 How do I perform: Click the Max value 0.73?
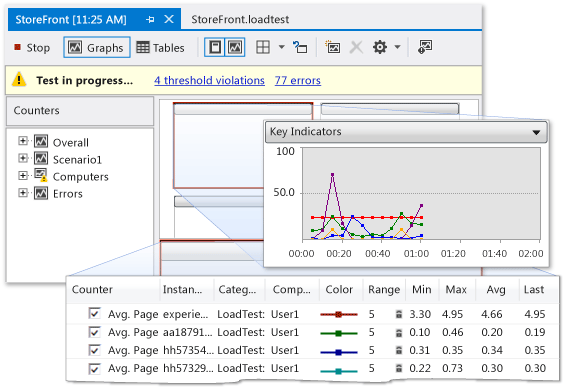452,368
